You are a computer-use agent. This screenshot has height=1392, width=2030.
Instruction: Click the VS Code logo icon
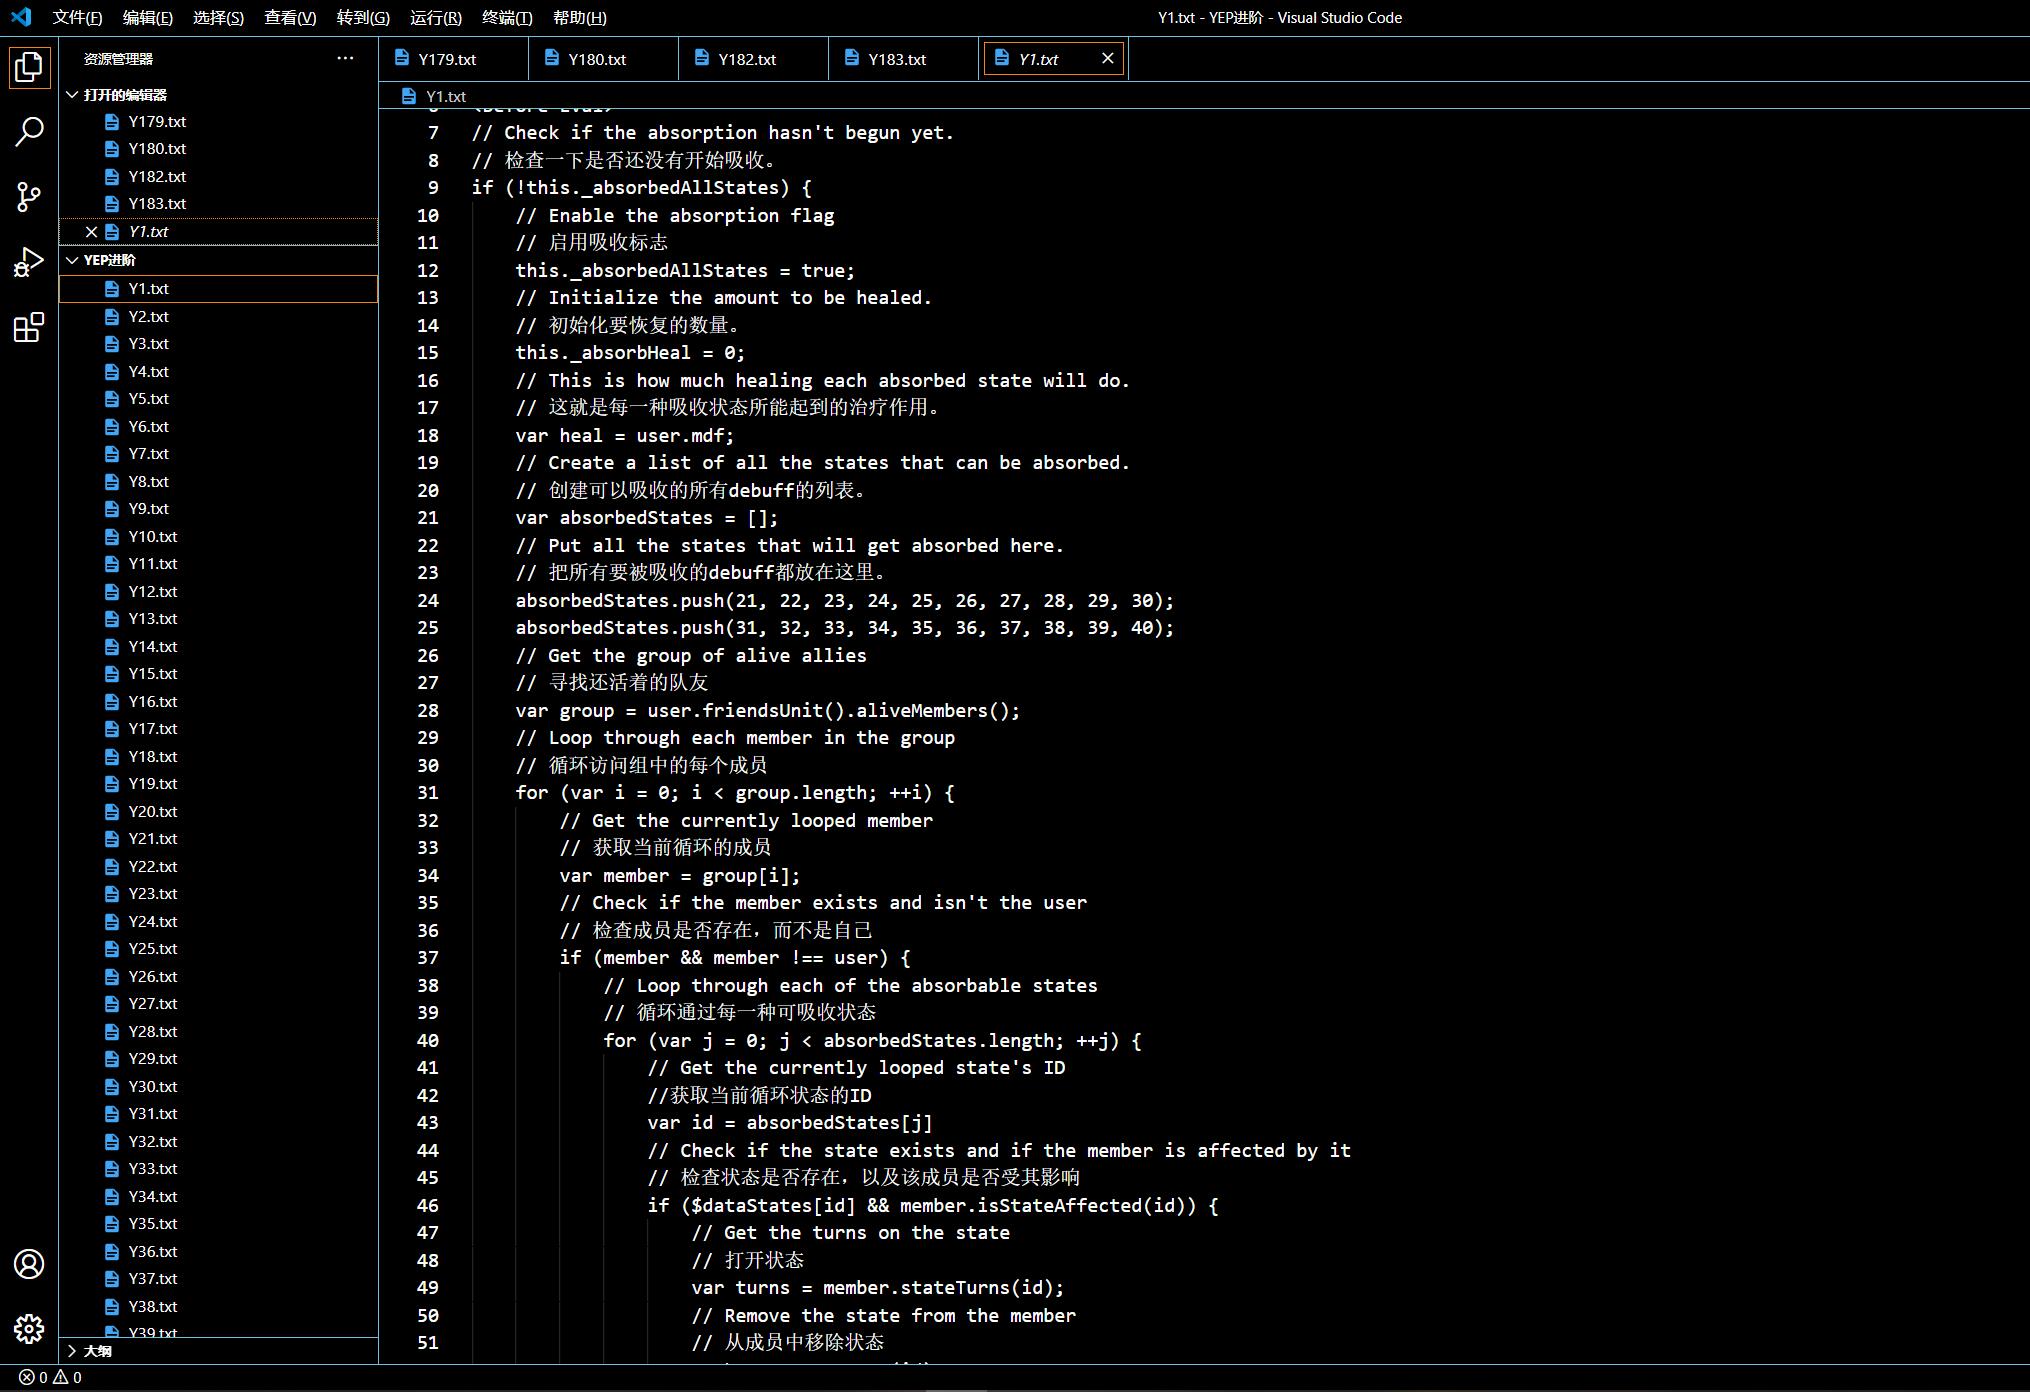tap(21, 17)
